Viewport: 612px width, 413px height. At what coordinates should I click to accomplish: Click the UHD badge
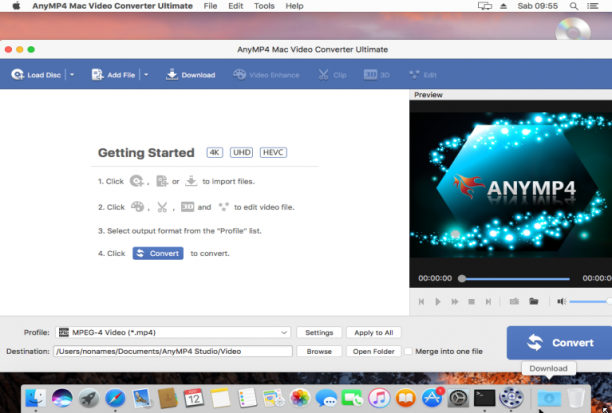(242, 152)
